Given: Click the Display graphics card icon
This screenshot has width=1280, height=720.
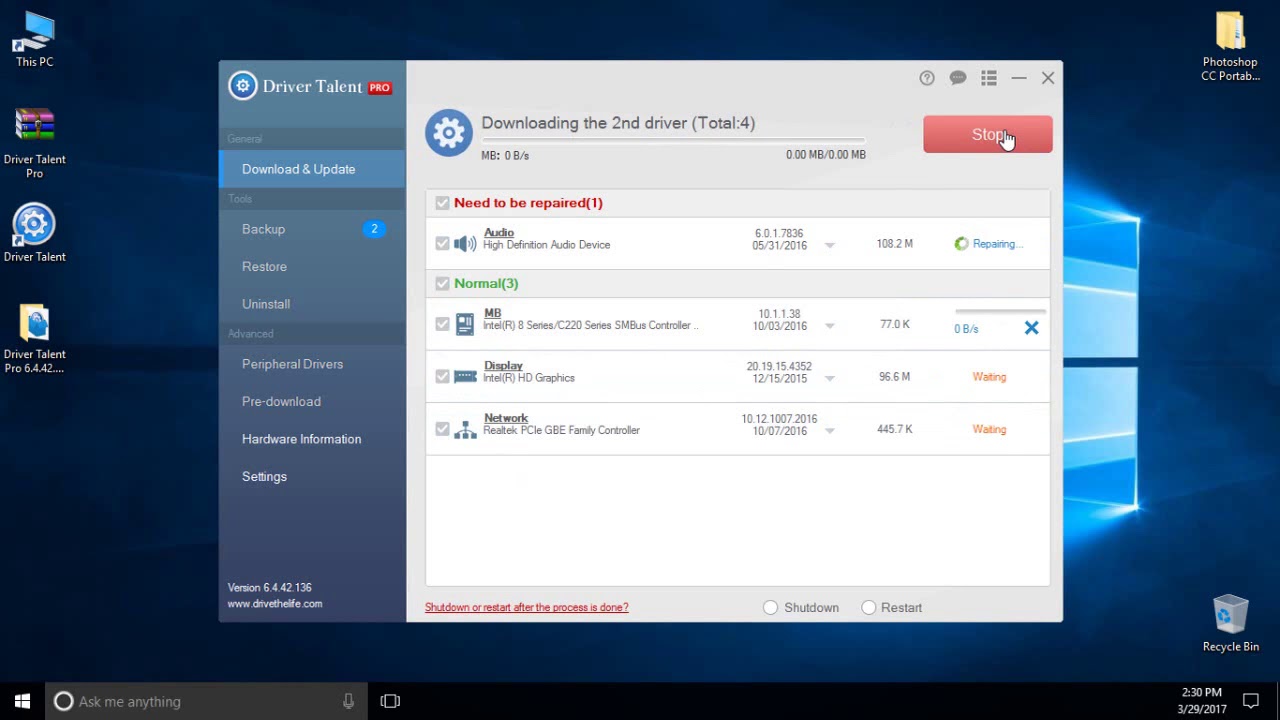Looking at the screenshot, I should coord(465,377).
